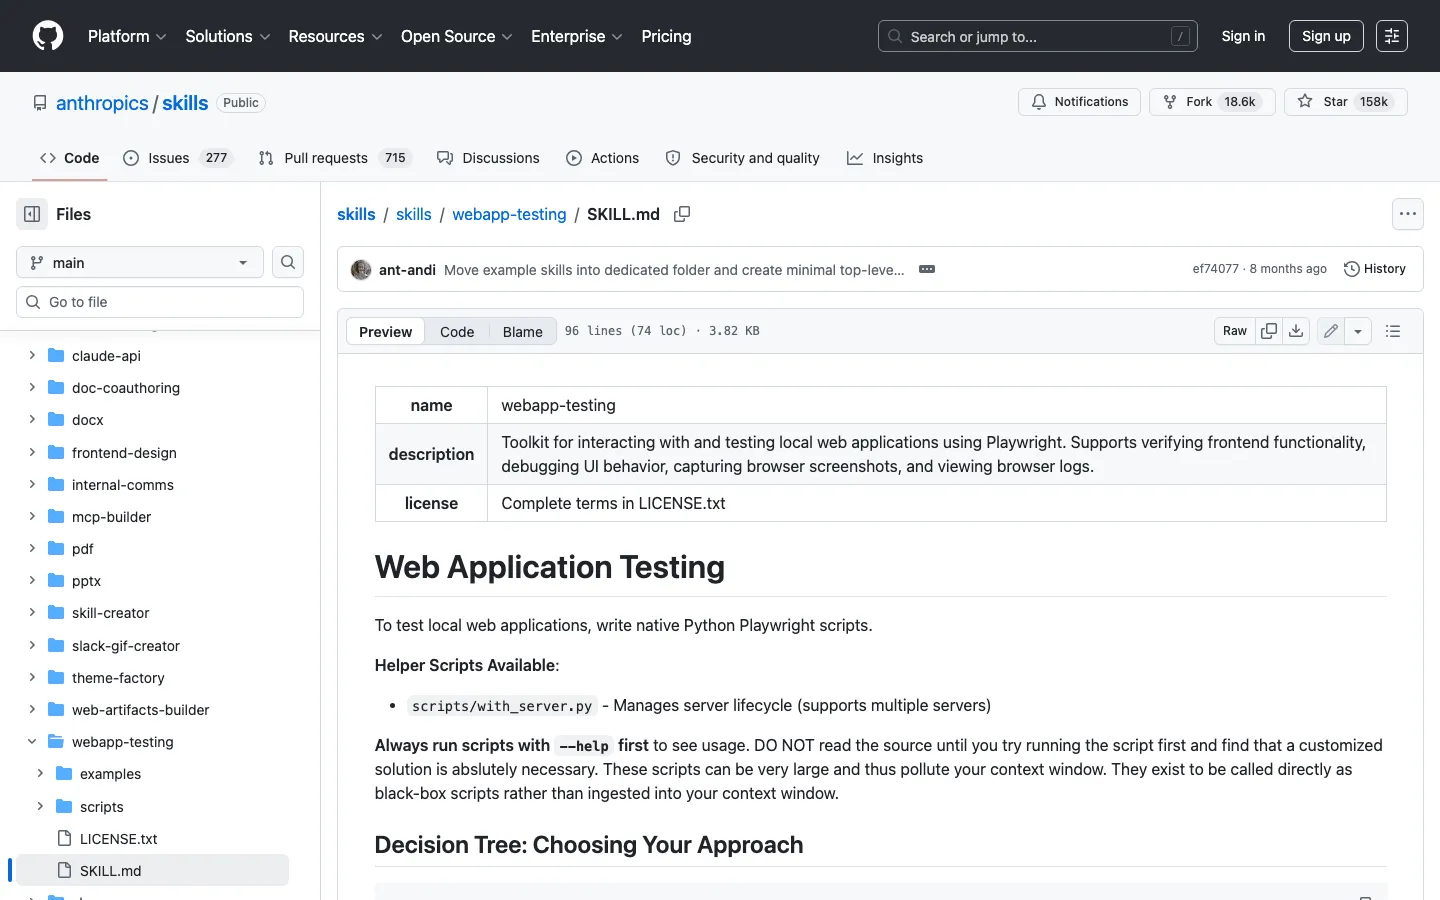Open more edit options dropdown arrow
1440x900 pixels.
click(x=1358, y=331)
